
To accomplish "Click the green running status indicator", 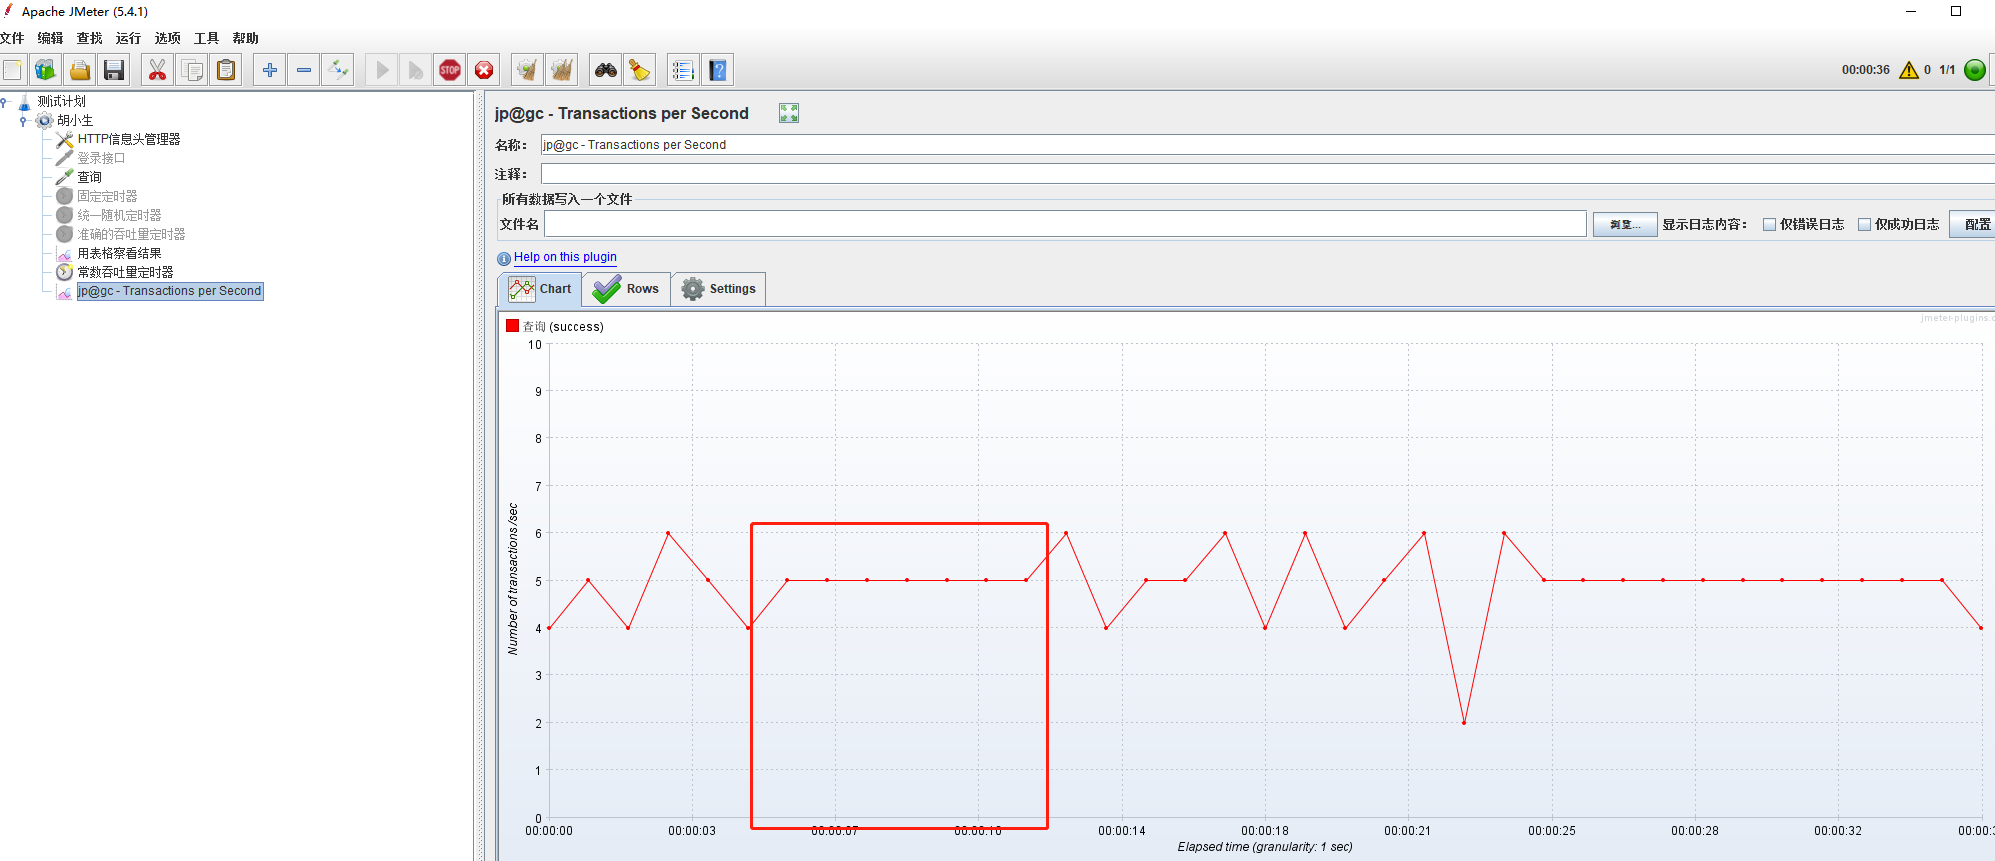I will click(1975, 70).
